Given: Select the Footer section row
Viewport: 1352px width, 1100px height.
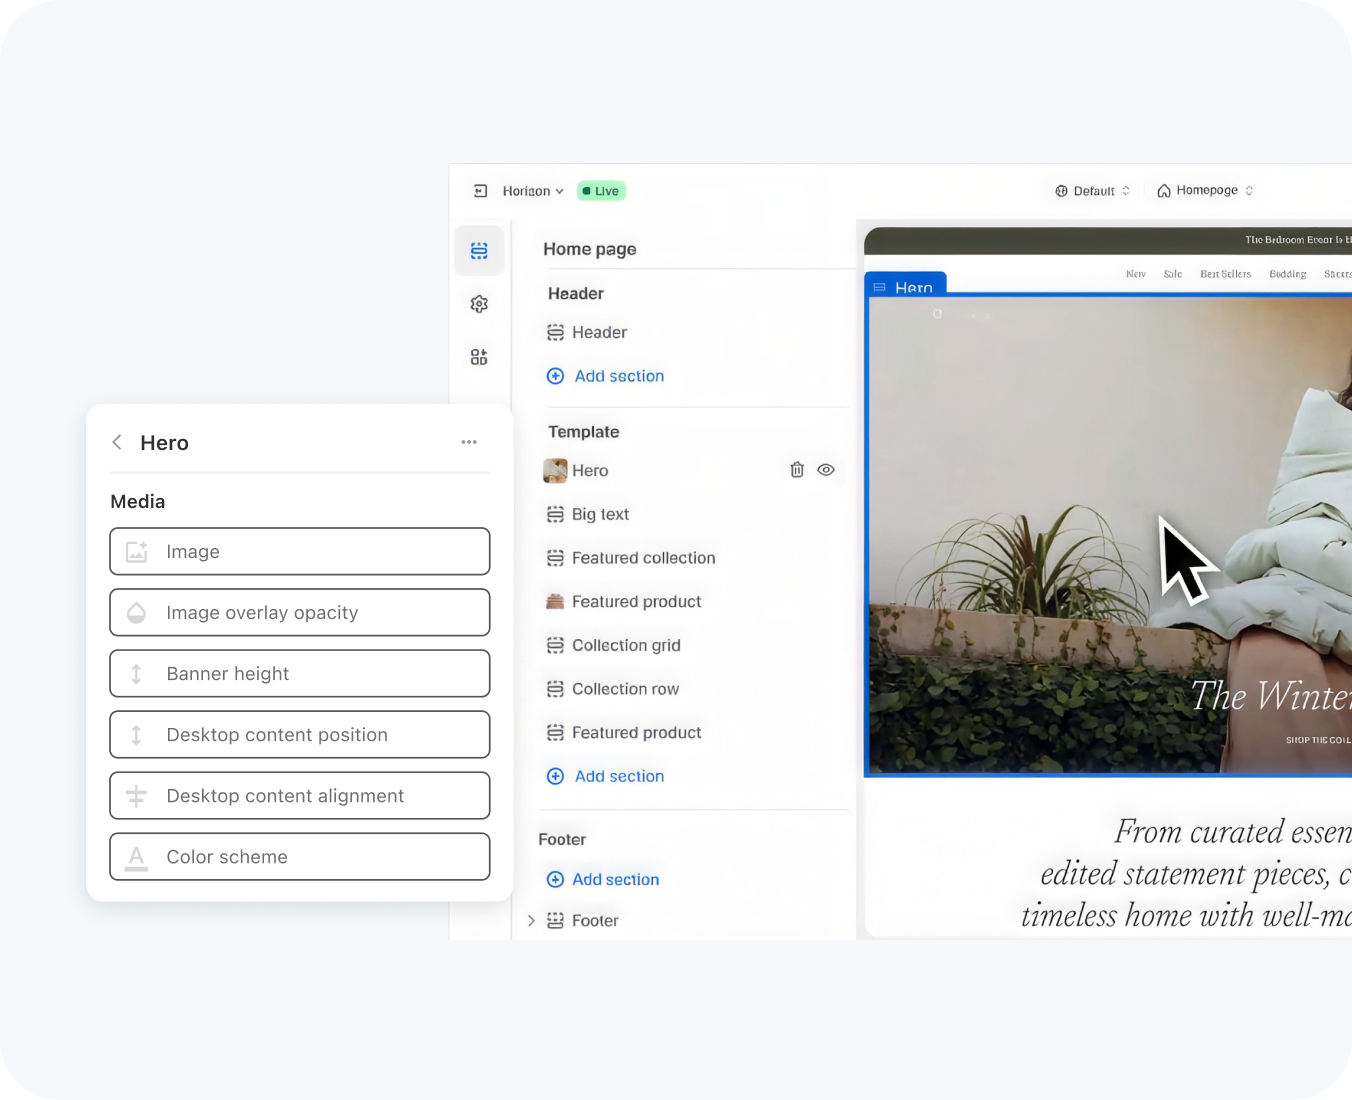Looking at the screenshot, I should point(583,921).
